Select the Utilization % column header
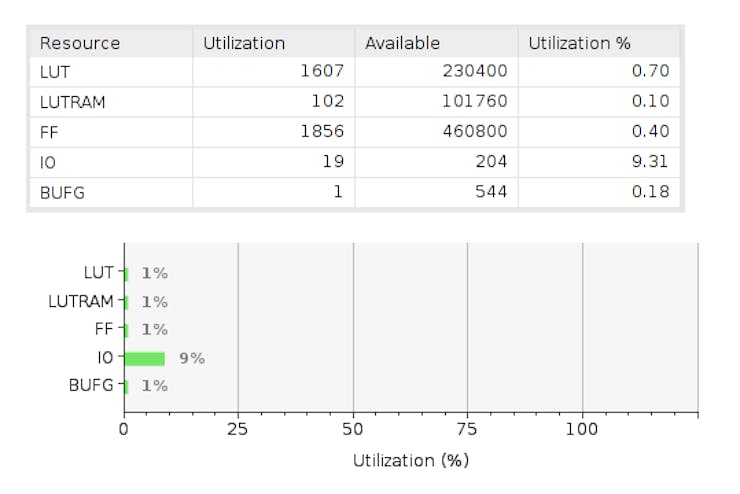 pyautogui.click(x=579, y=43)
